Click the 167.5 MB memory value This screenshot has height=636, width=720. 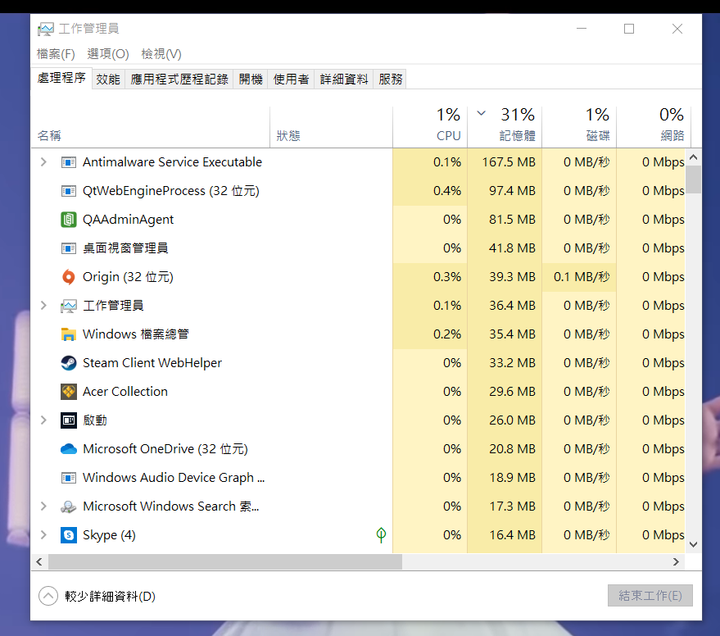(509, 162)
